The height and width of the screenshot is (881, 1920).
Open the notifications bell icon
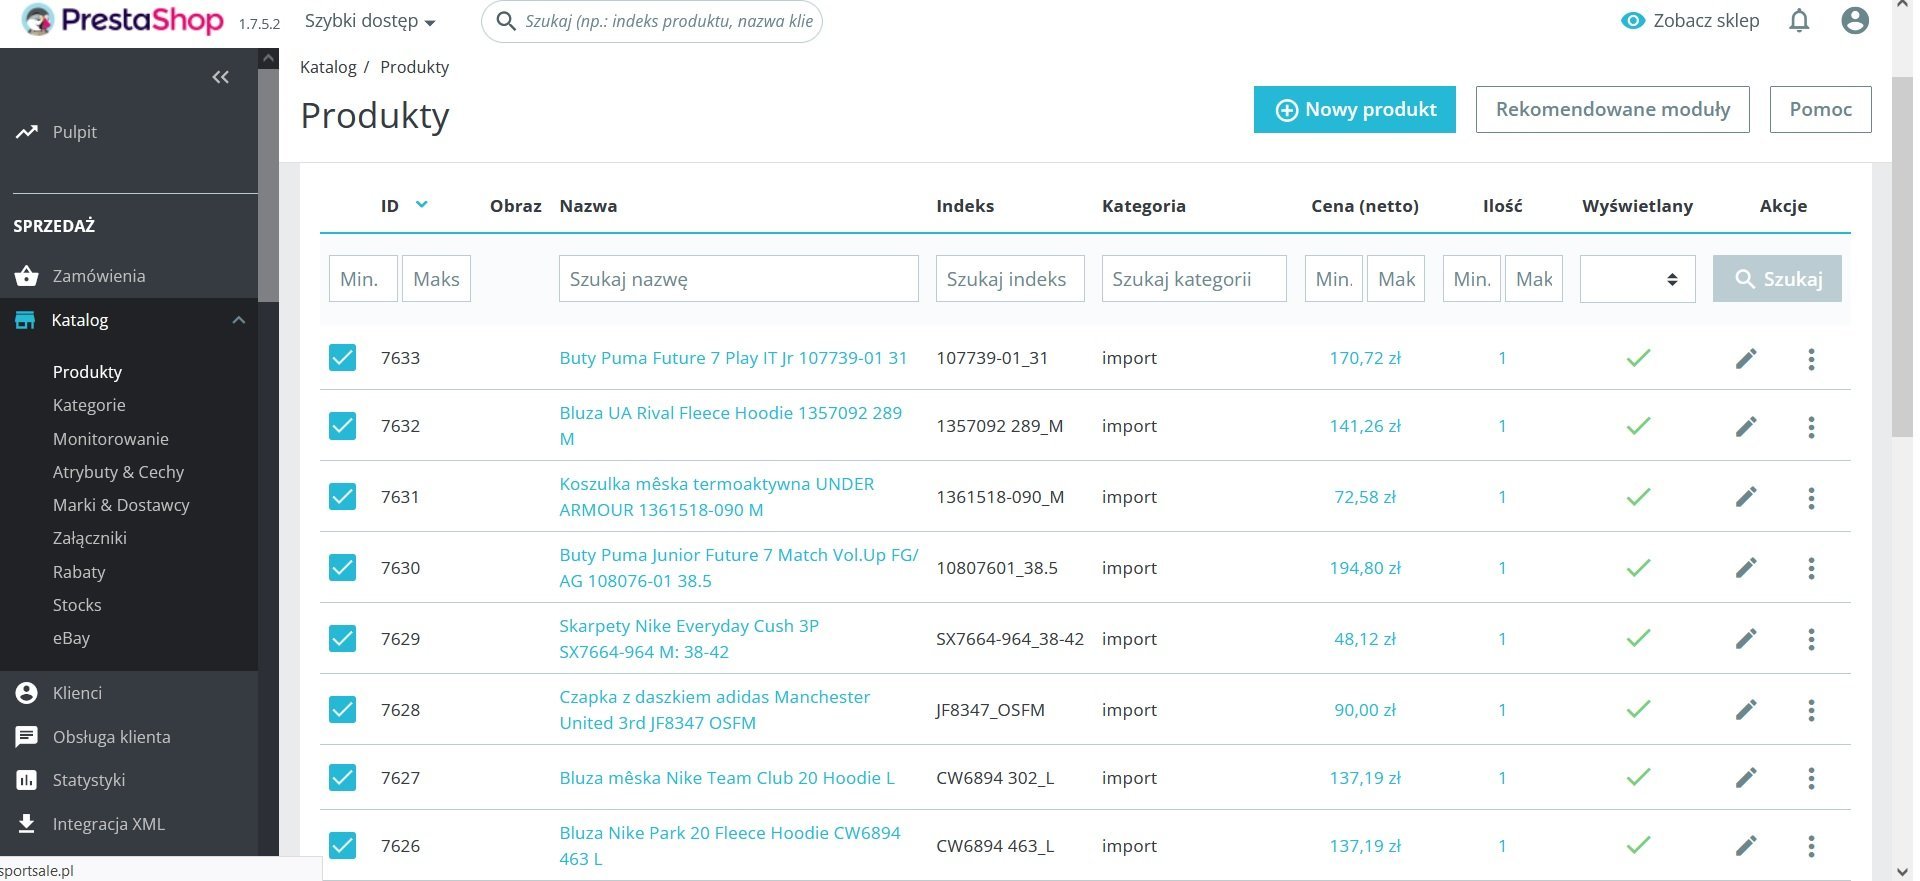coord(1799,21)
